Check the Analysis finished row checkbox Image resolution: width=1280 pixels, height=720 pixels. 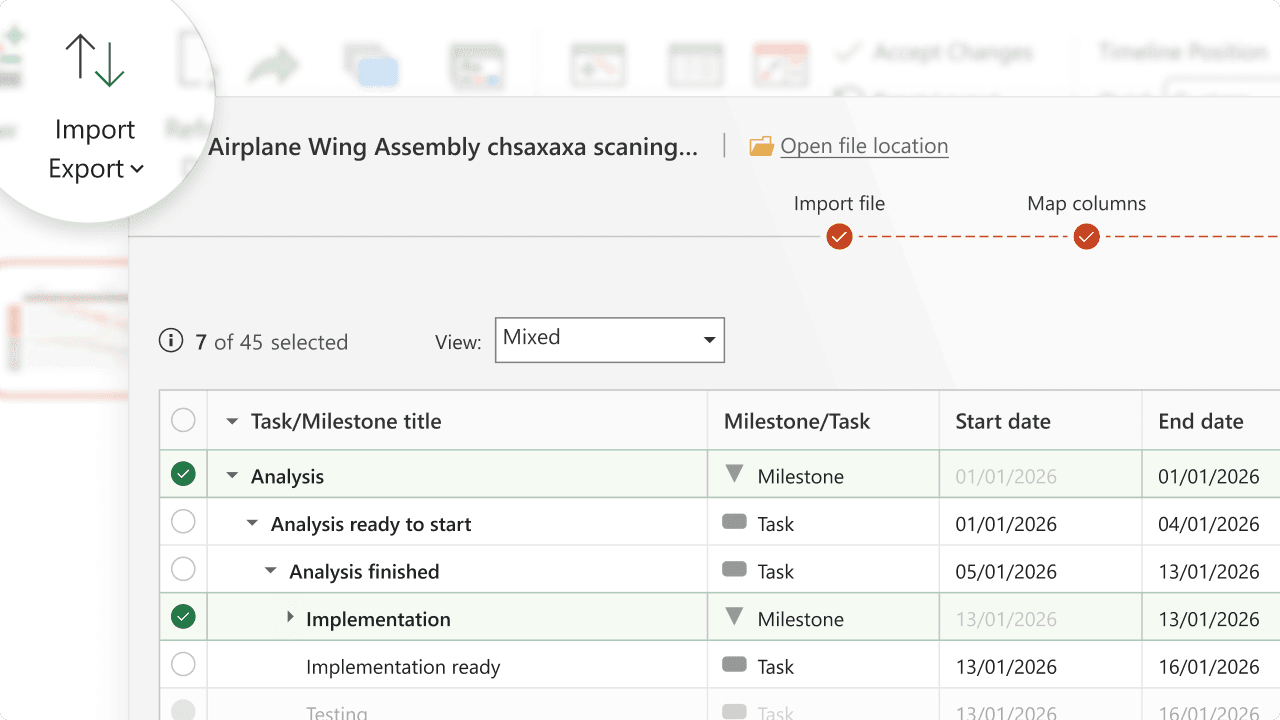[x=183, y=570]
